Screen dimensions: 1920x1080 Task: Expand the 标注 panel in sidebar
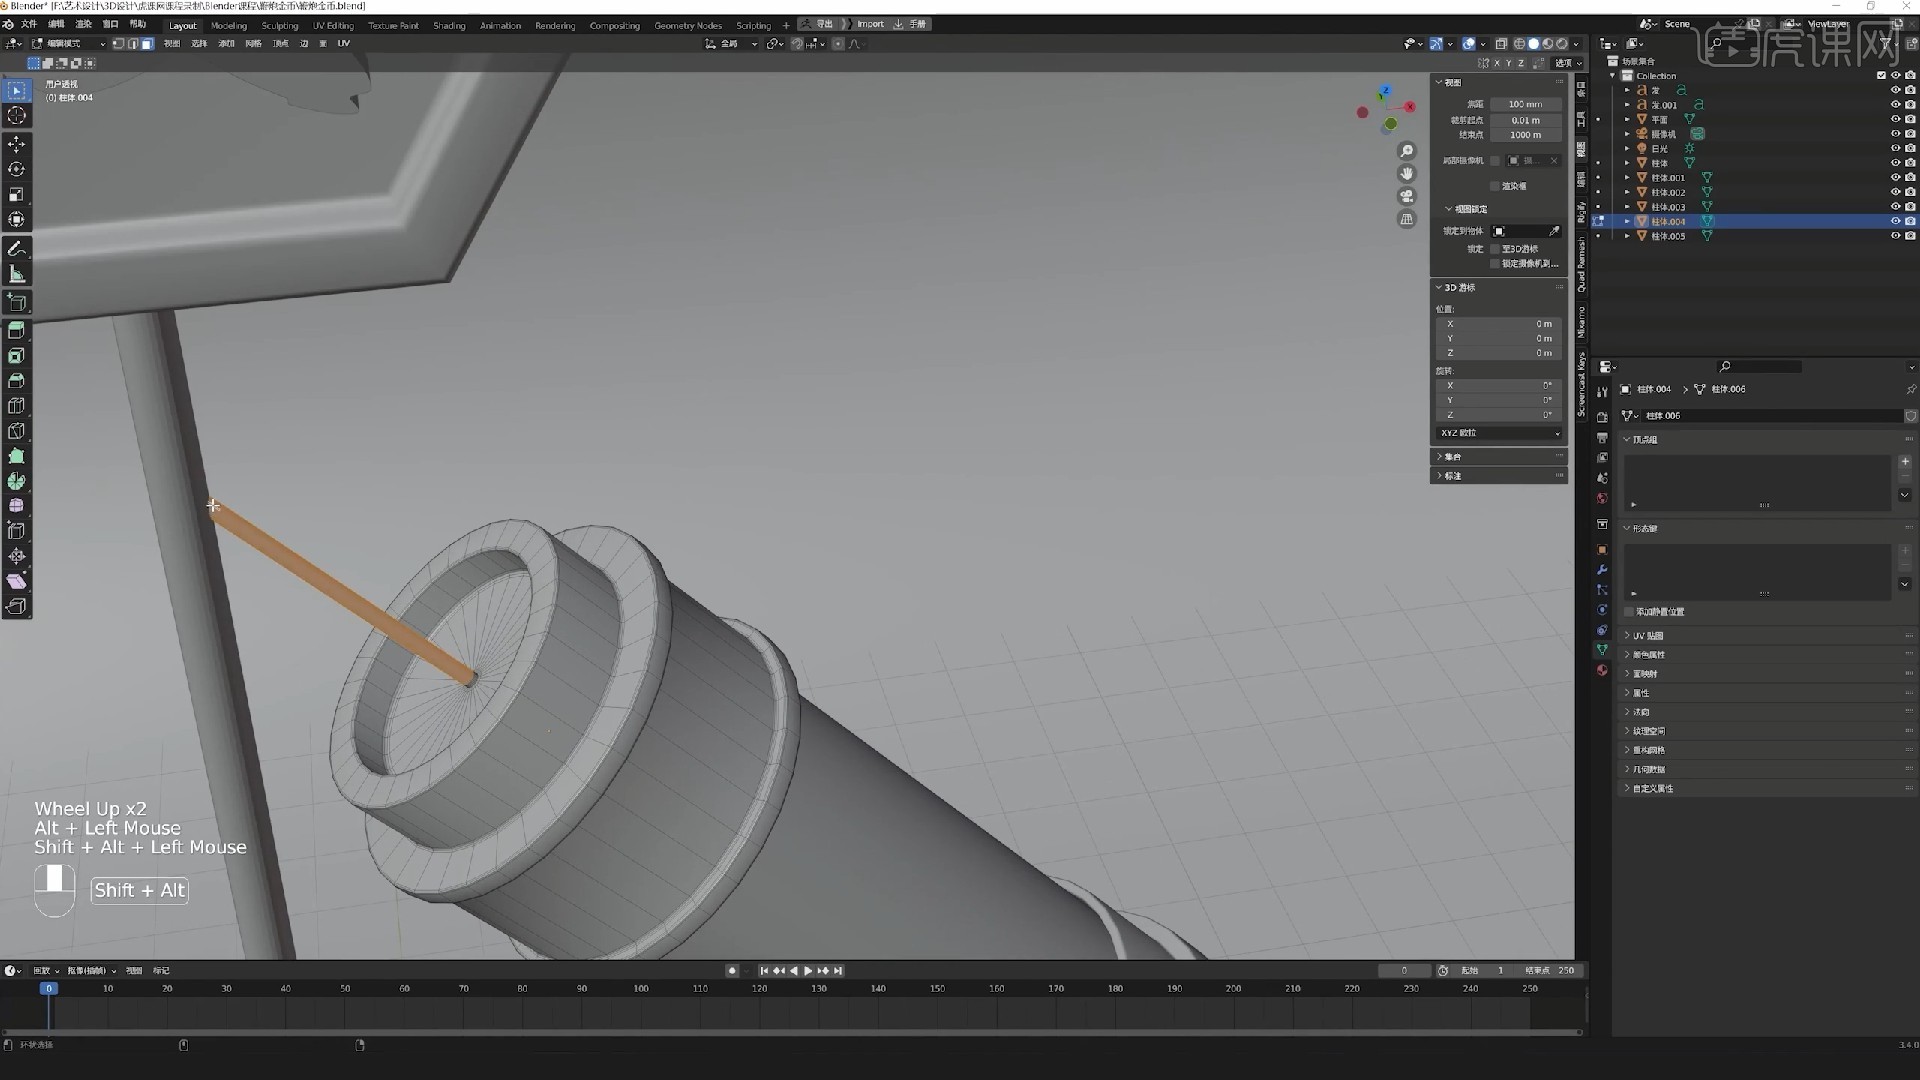(x=1439, y=476)
